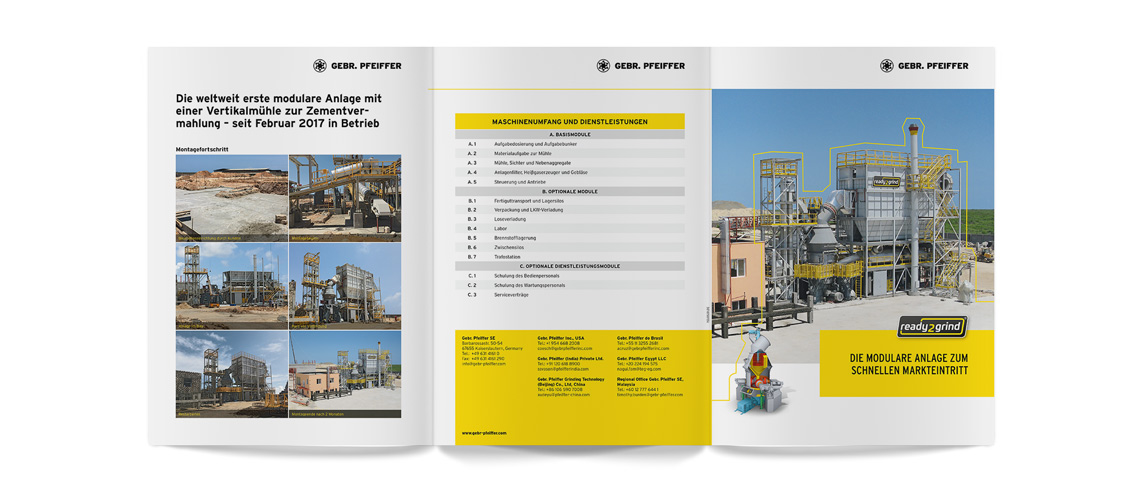Click the info@gebr-pfeiffer.com email address

click(x=483, y=363)
